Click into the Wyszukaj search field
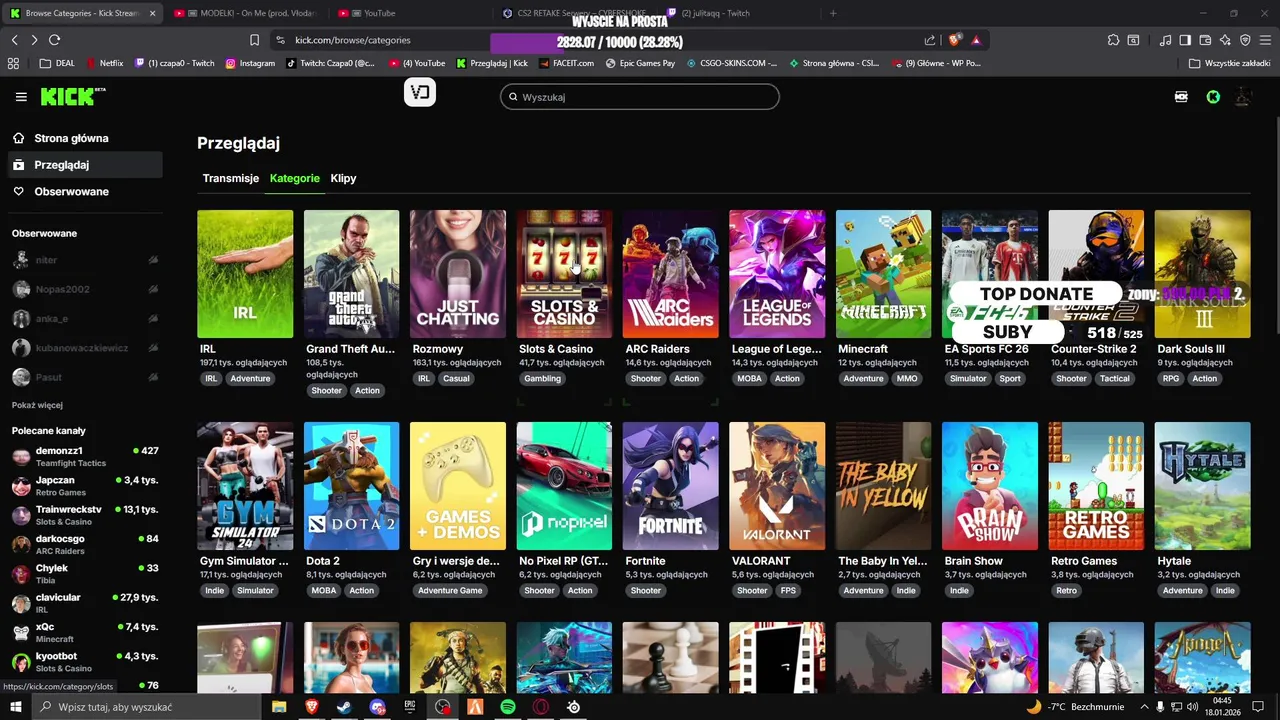Screen dimensions: 1280x720 [640, 97]
